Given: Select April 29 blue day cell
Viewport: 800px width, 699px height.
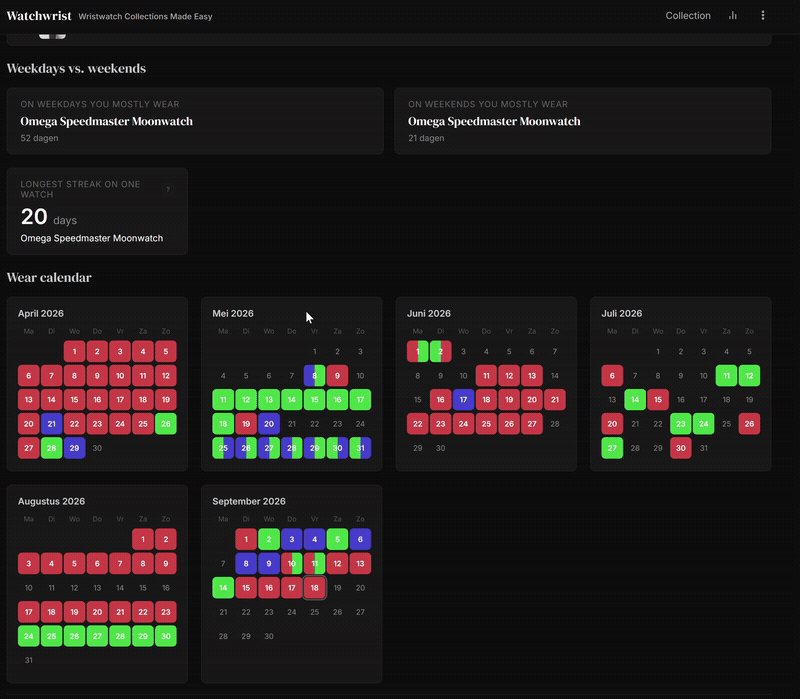Looking at the screenshot, I should (74, 448).
